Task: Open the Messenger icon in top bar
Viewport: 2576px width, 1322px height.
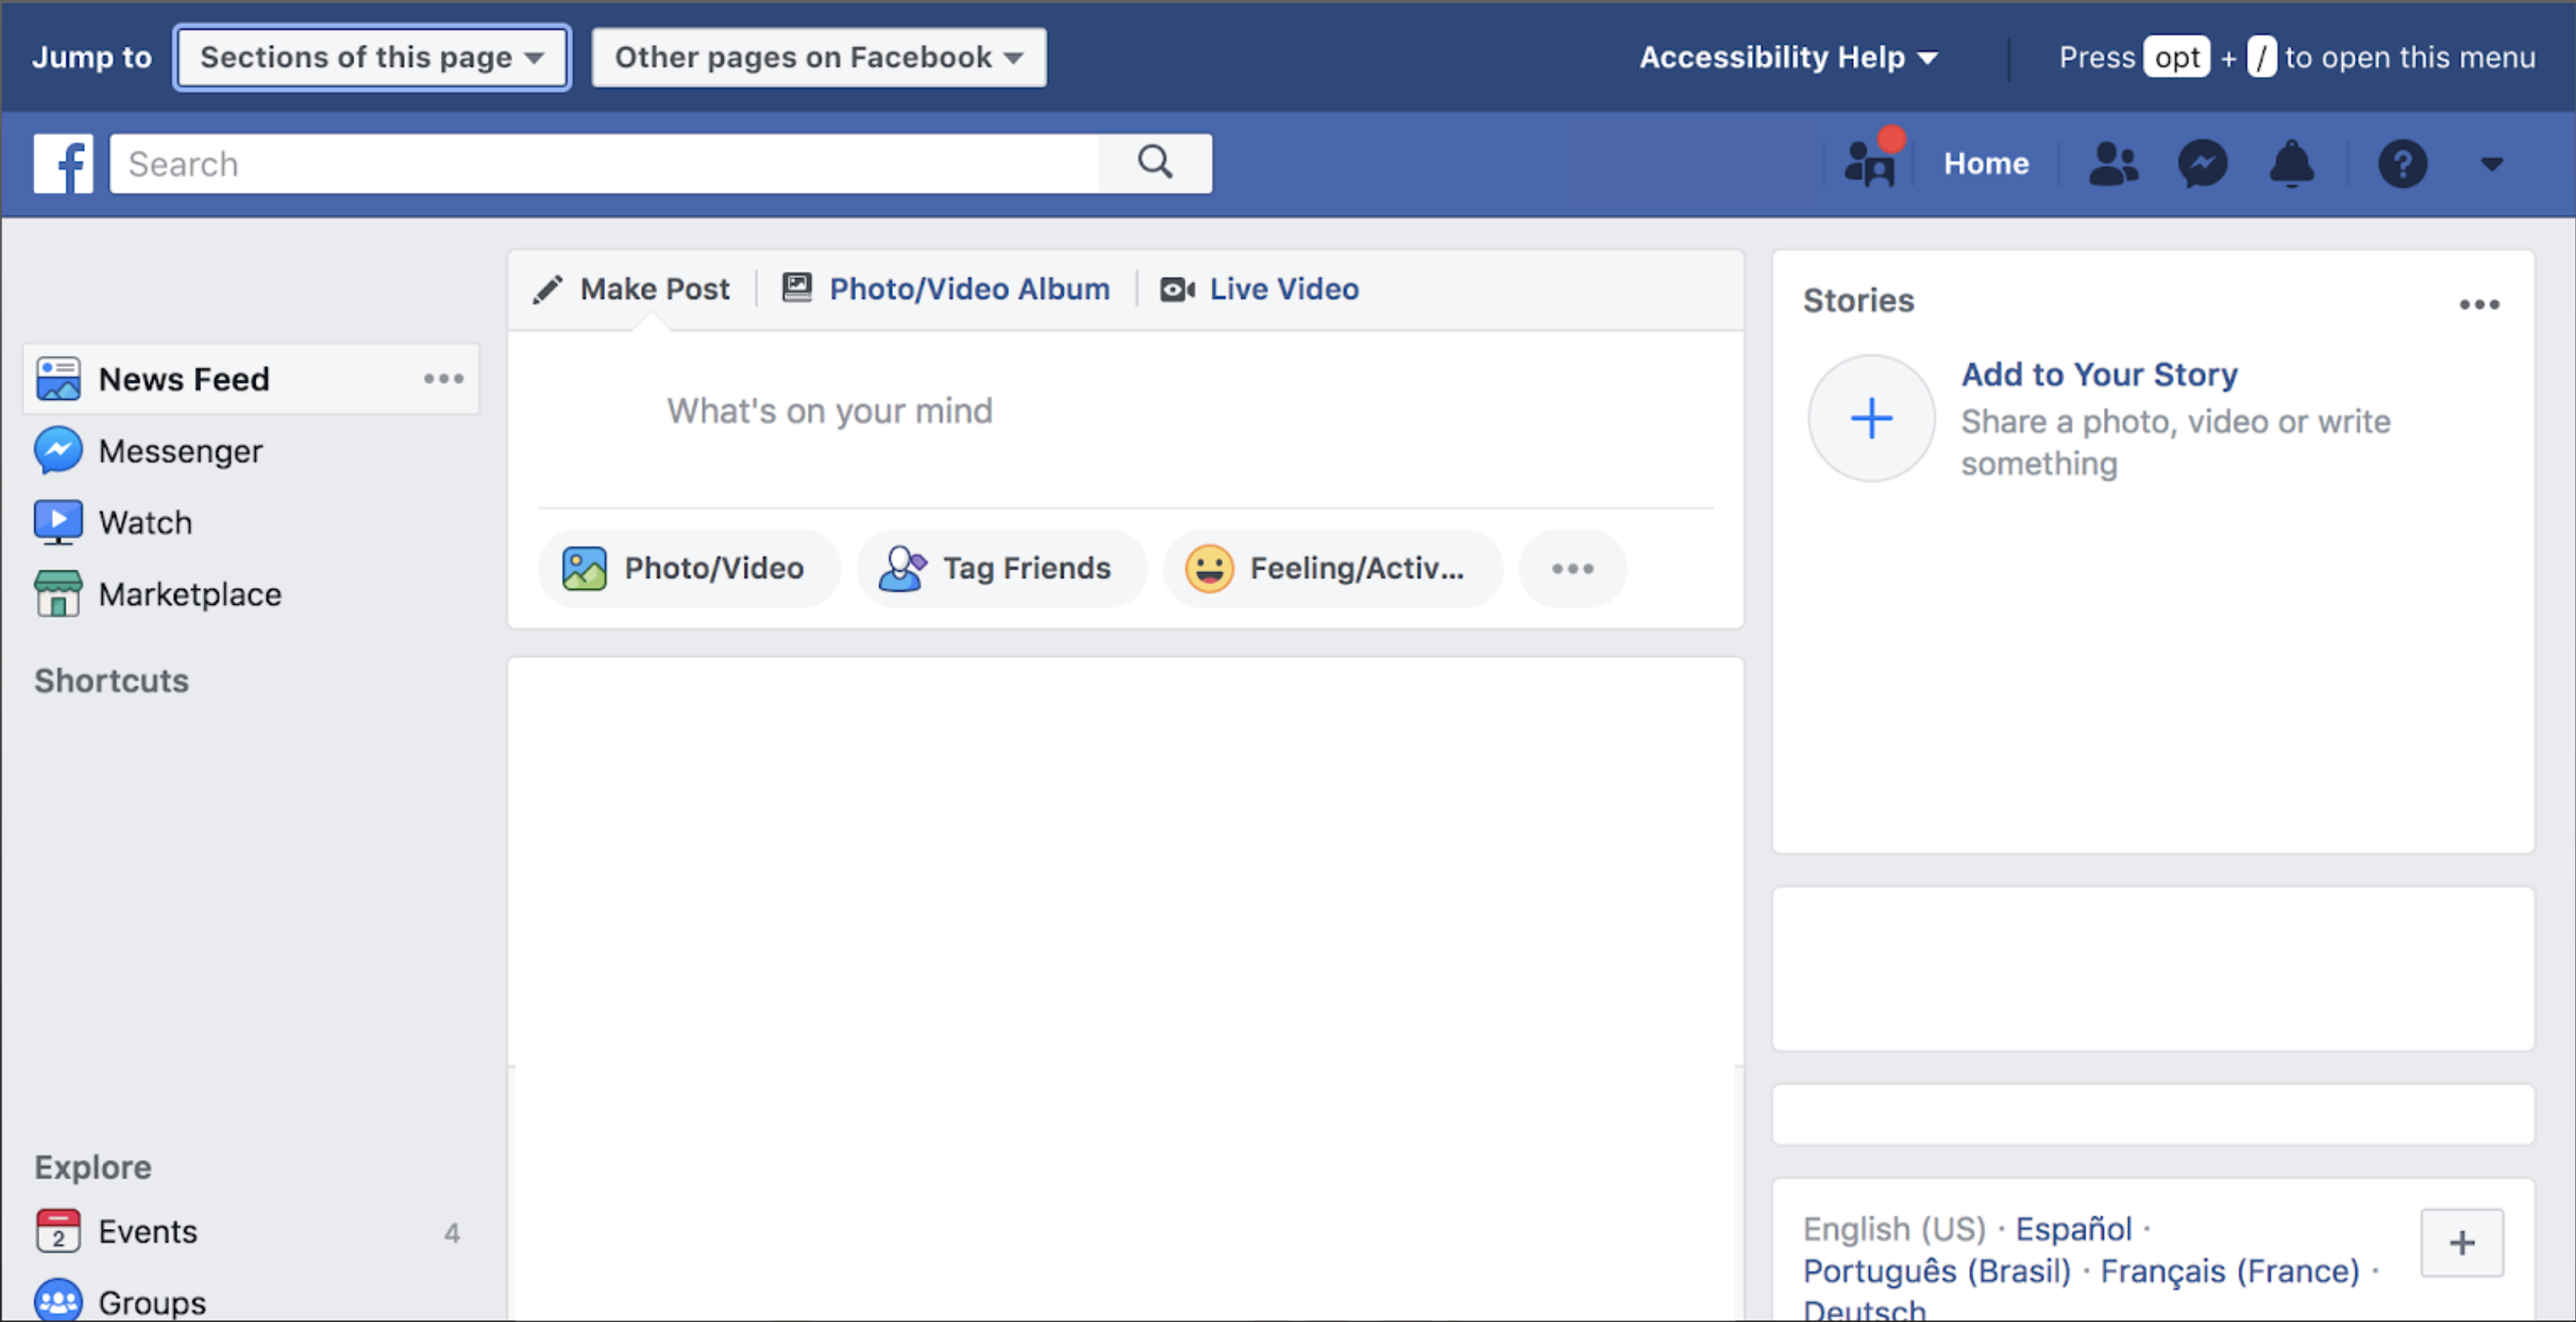Action: coord(2202,163)
